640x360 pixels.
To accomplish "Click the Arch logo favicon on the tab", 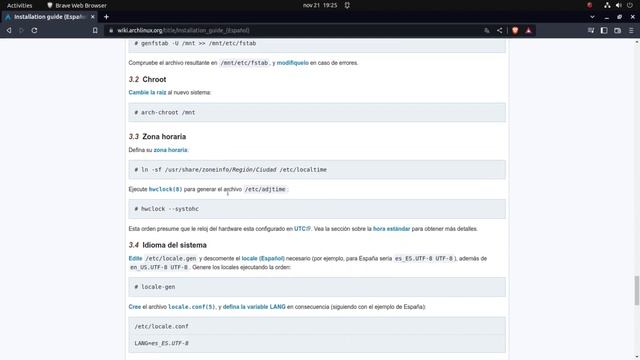I will [x=8, y=17].
